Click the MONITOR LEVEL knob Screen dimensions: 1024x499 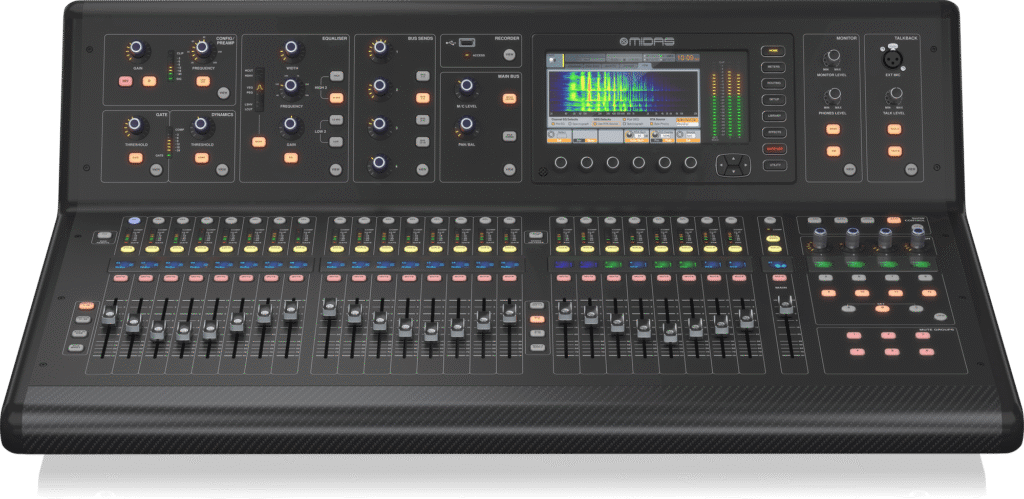click(833, 58)
